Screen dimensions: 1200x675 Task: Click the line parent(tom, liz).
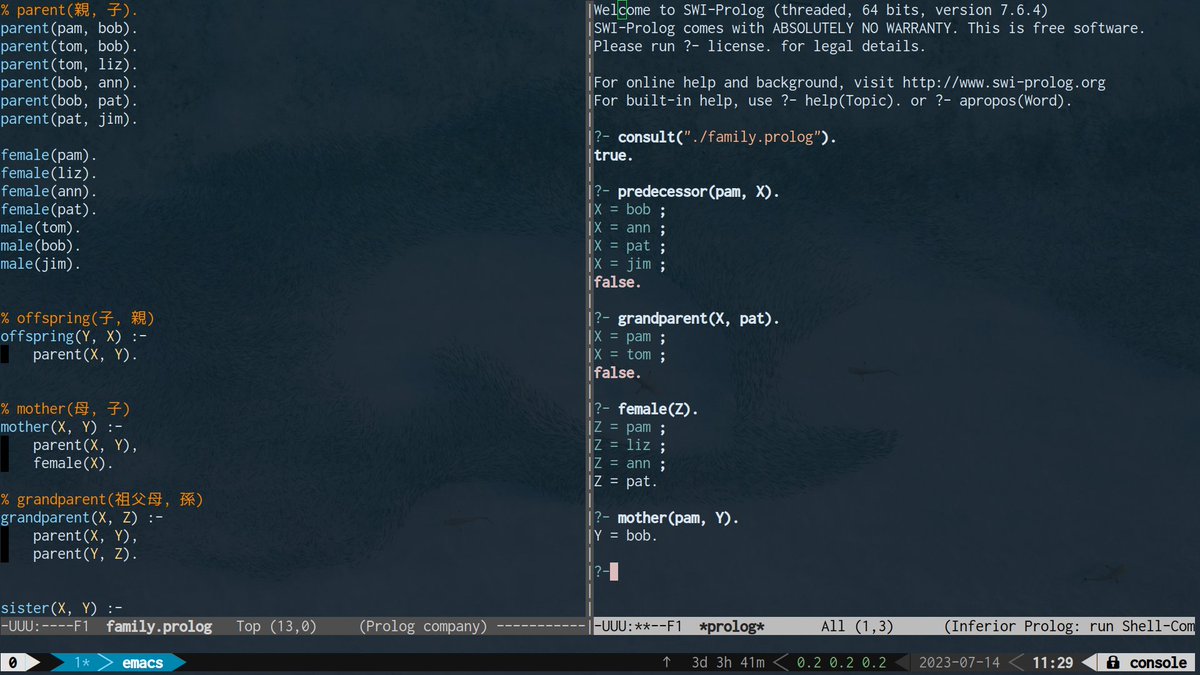[x=69, y=64]
